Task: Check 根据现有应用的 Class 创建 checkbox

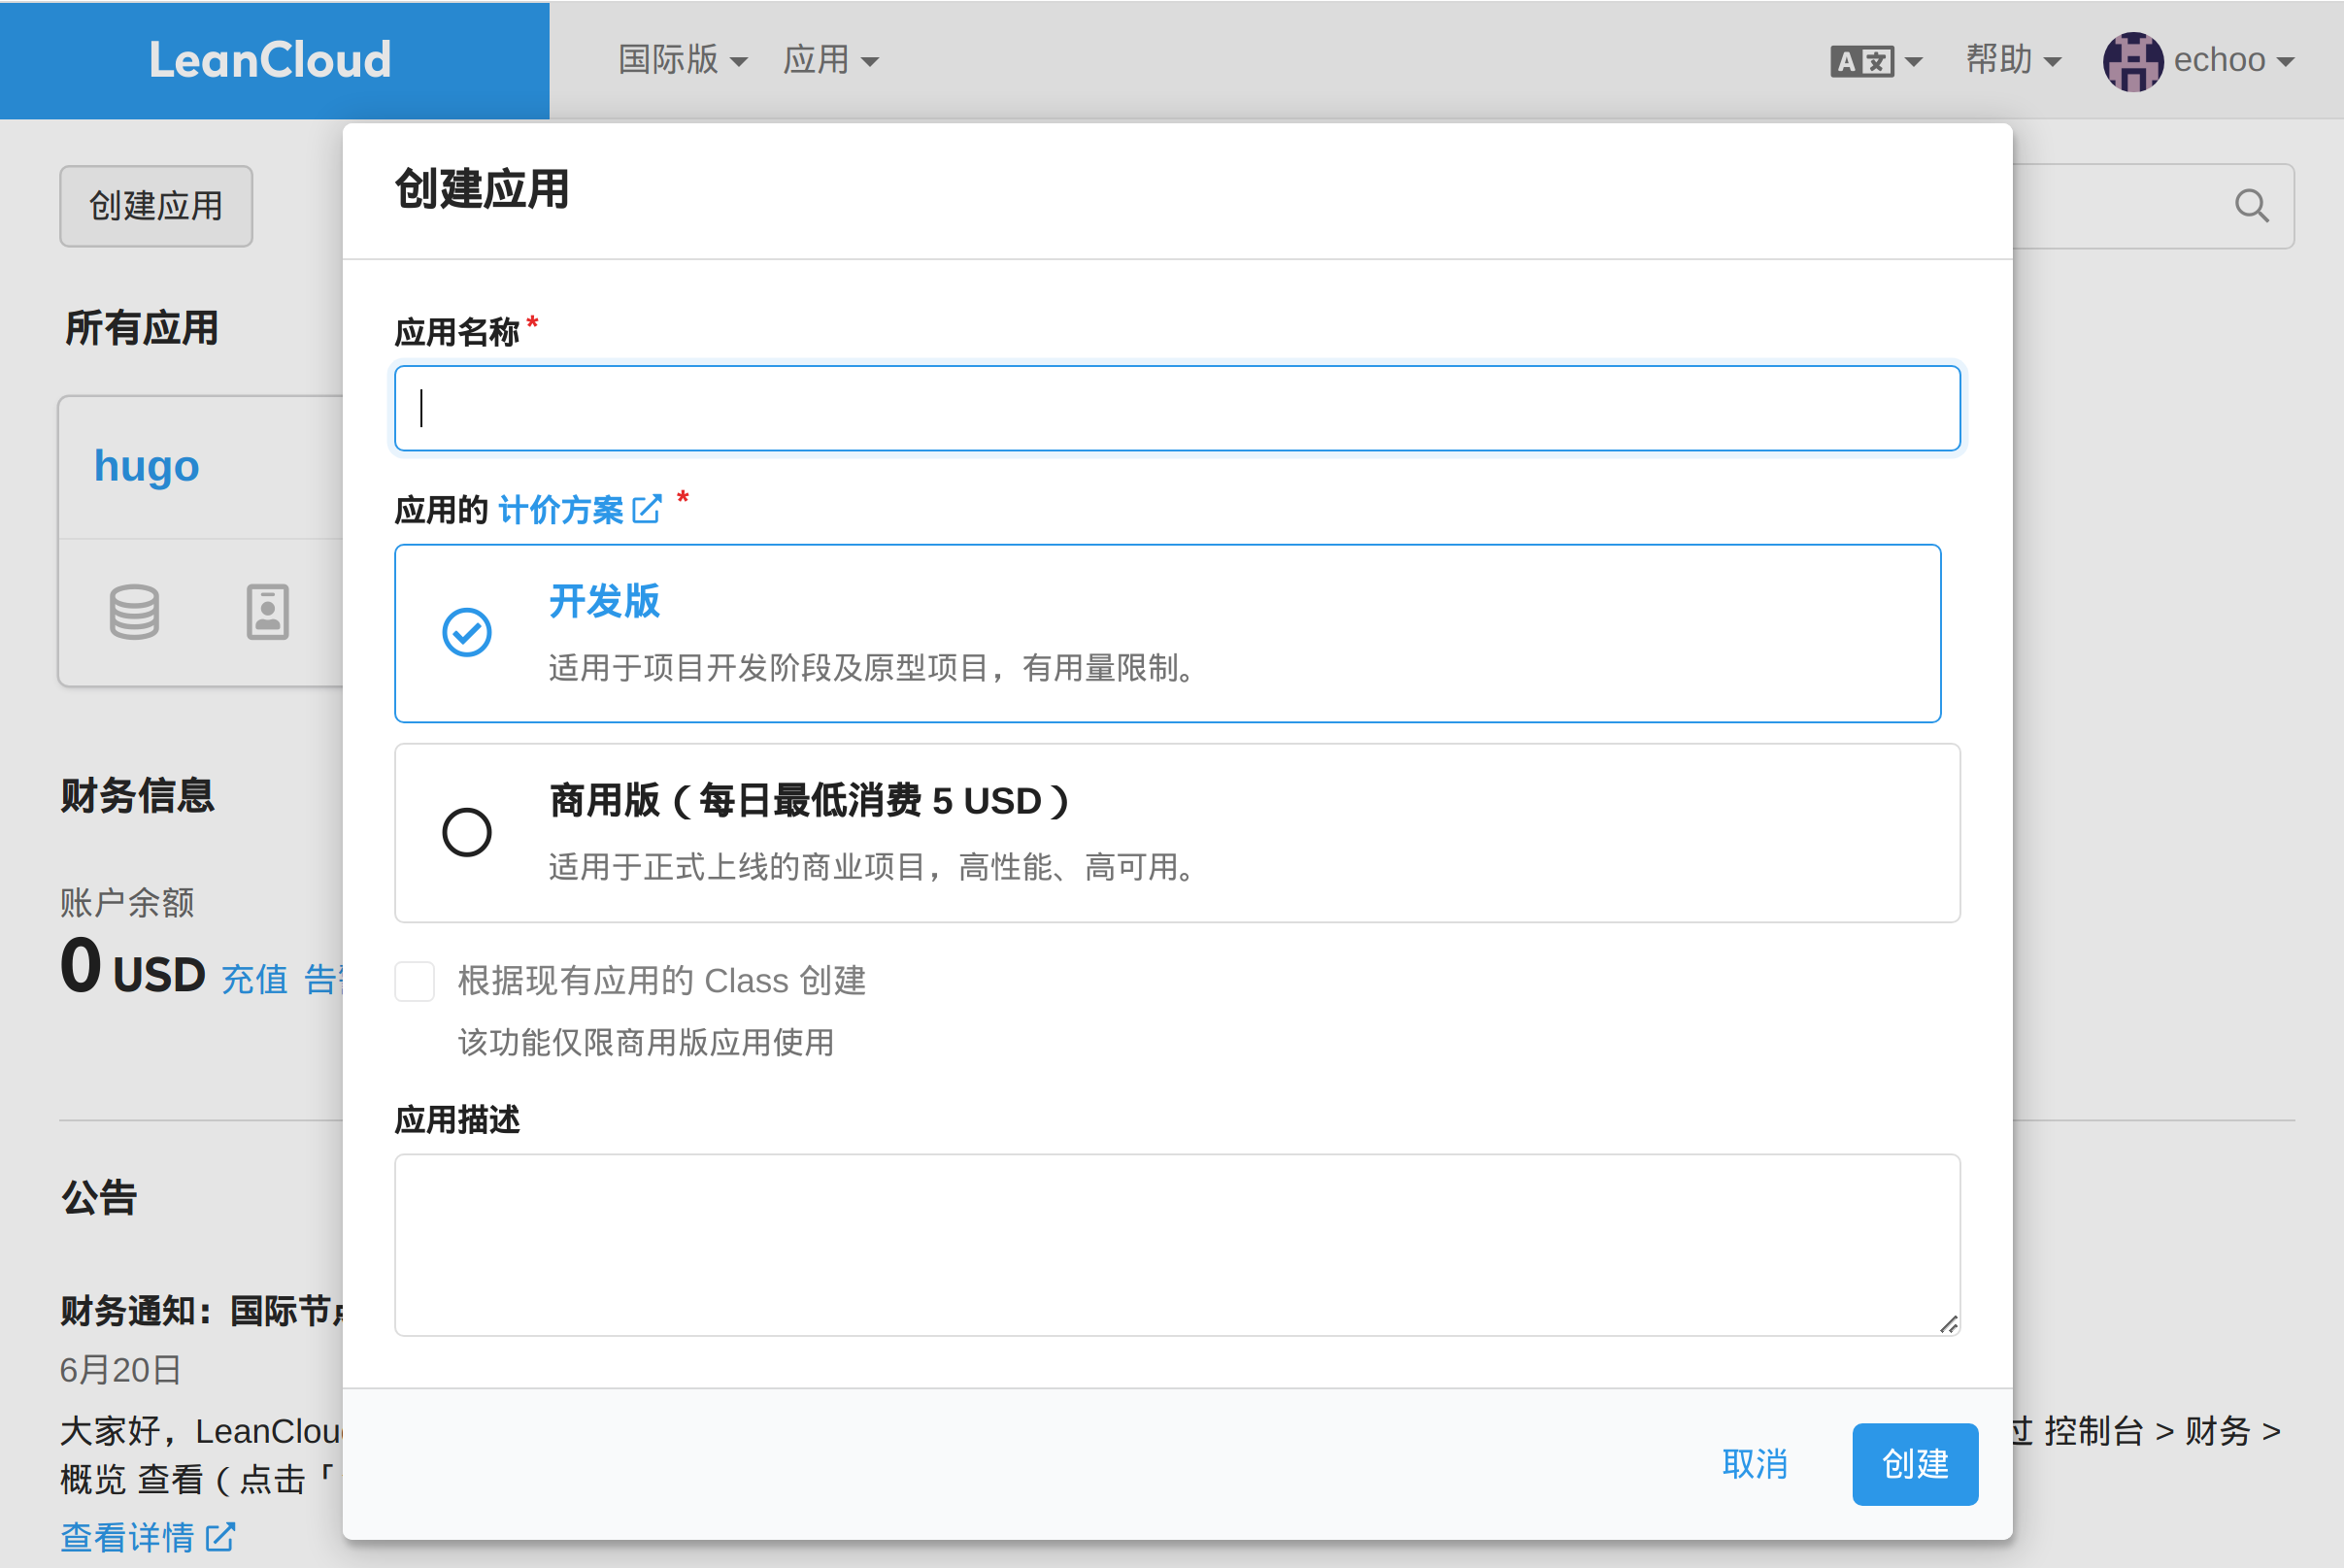Action: coord(414,981)
